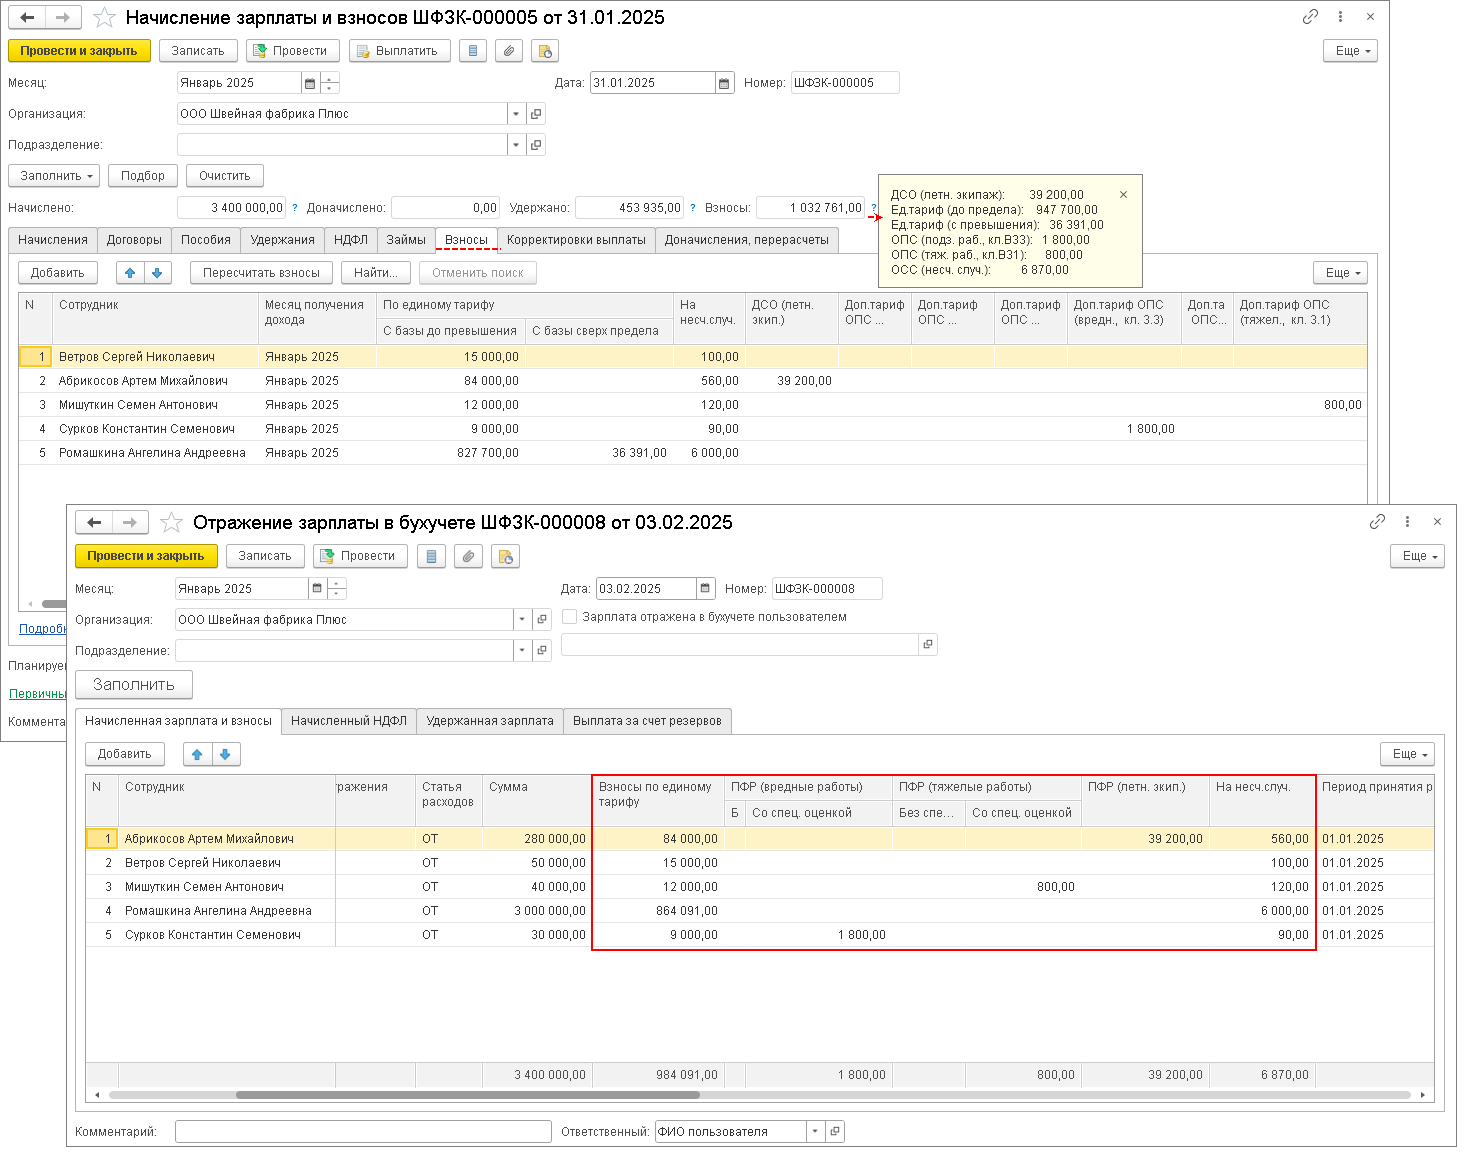Open the НДФЛ tab
1465x1152 pixels.
point(351,240)
